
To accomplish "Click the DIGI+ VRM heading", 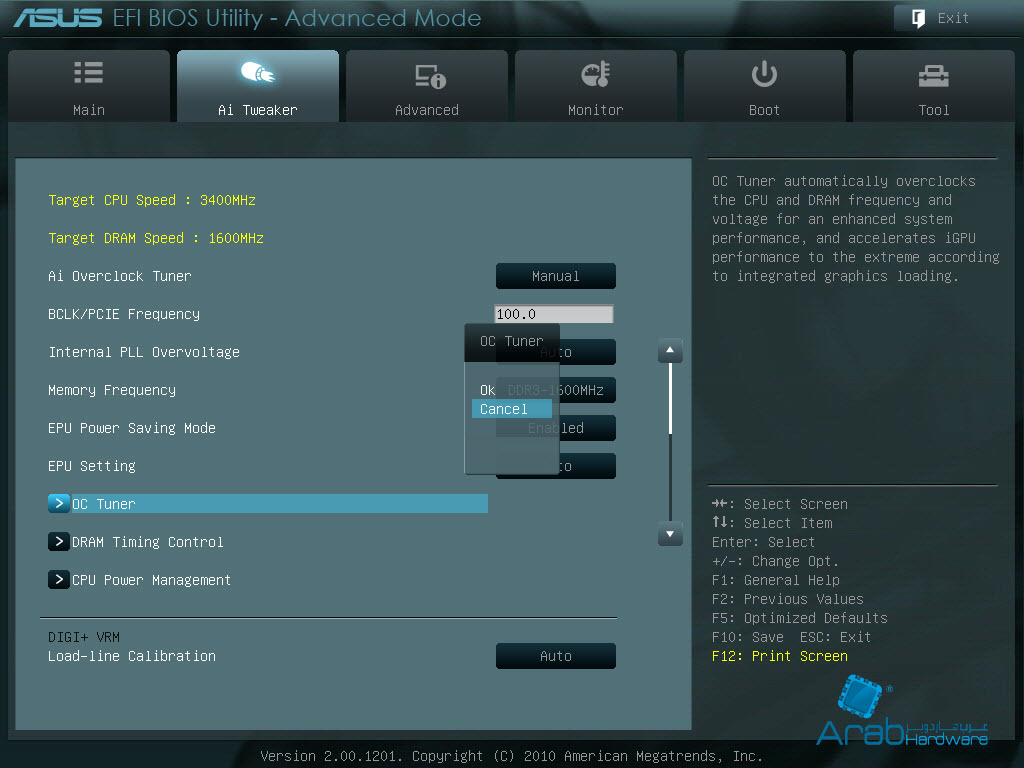I will click(84, 637).
